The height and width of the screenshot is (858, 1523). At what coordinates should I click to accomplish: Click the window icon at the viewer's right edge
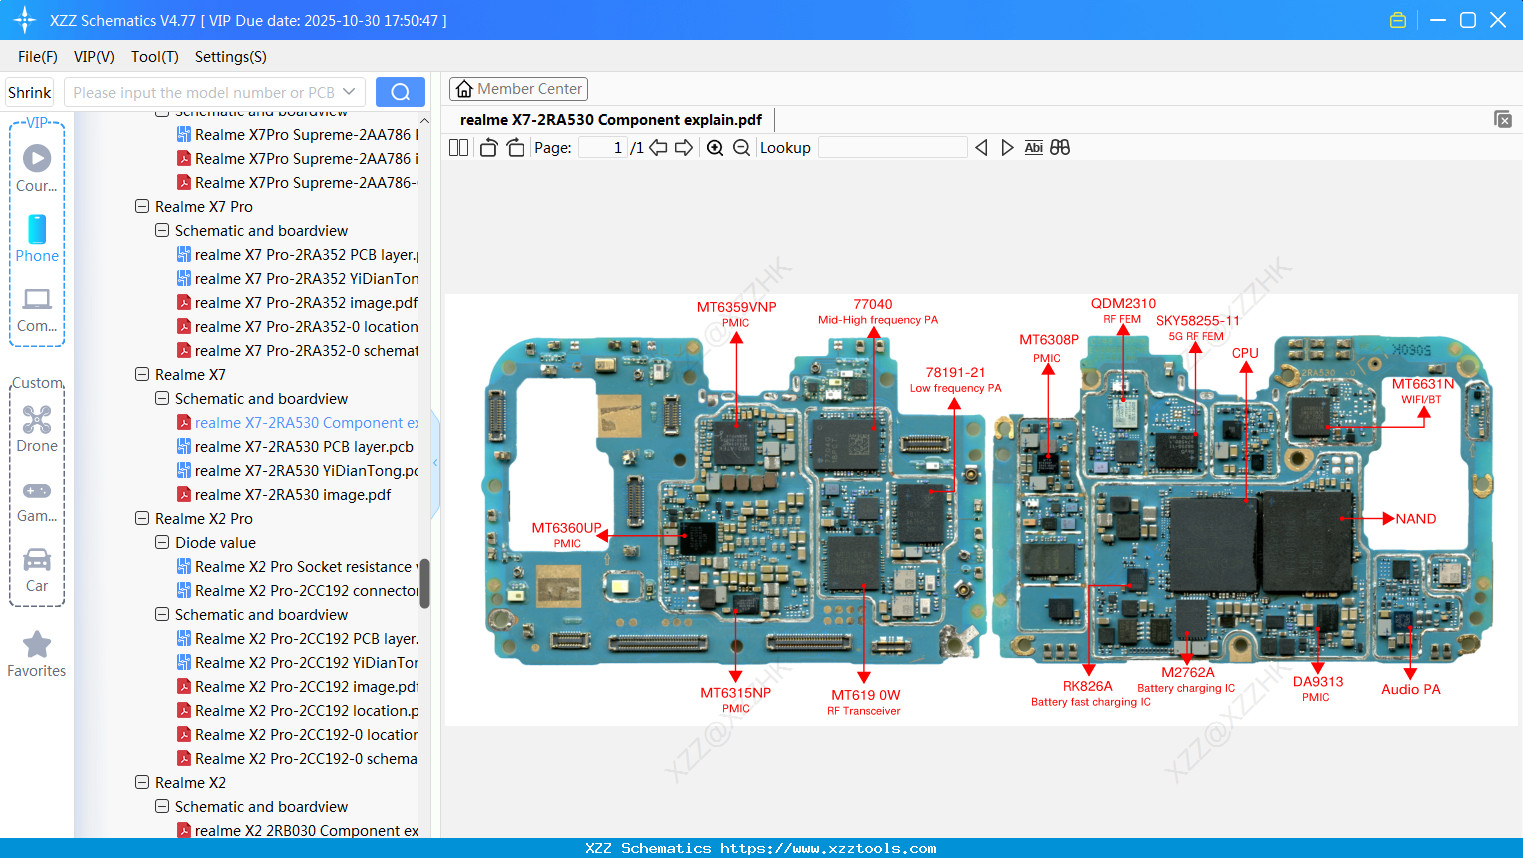1503,119
